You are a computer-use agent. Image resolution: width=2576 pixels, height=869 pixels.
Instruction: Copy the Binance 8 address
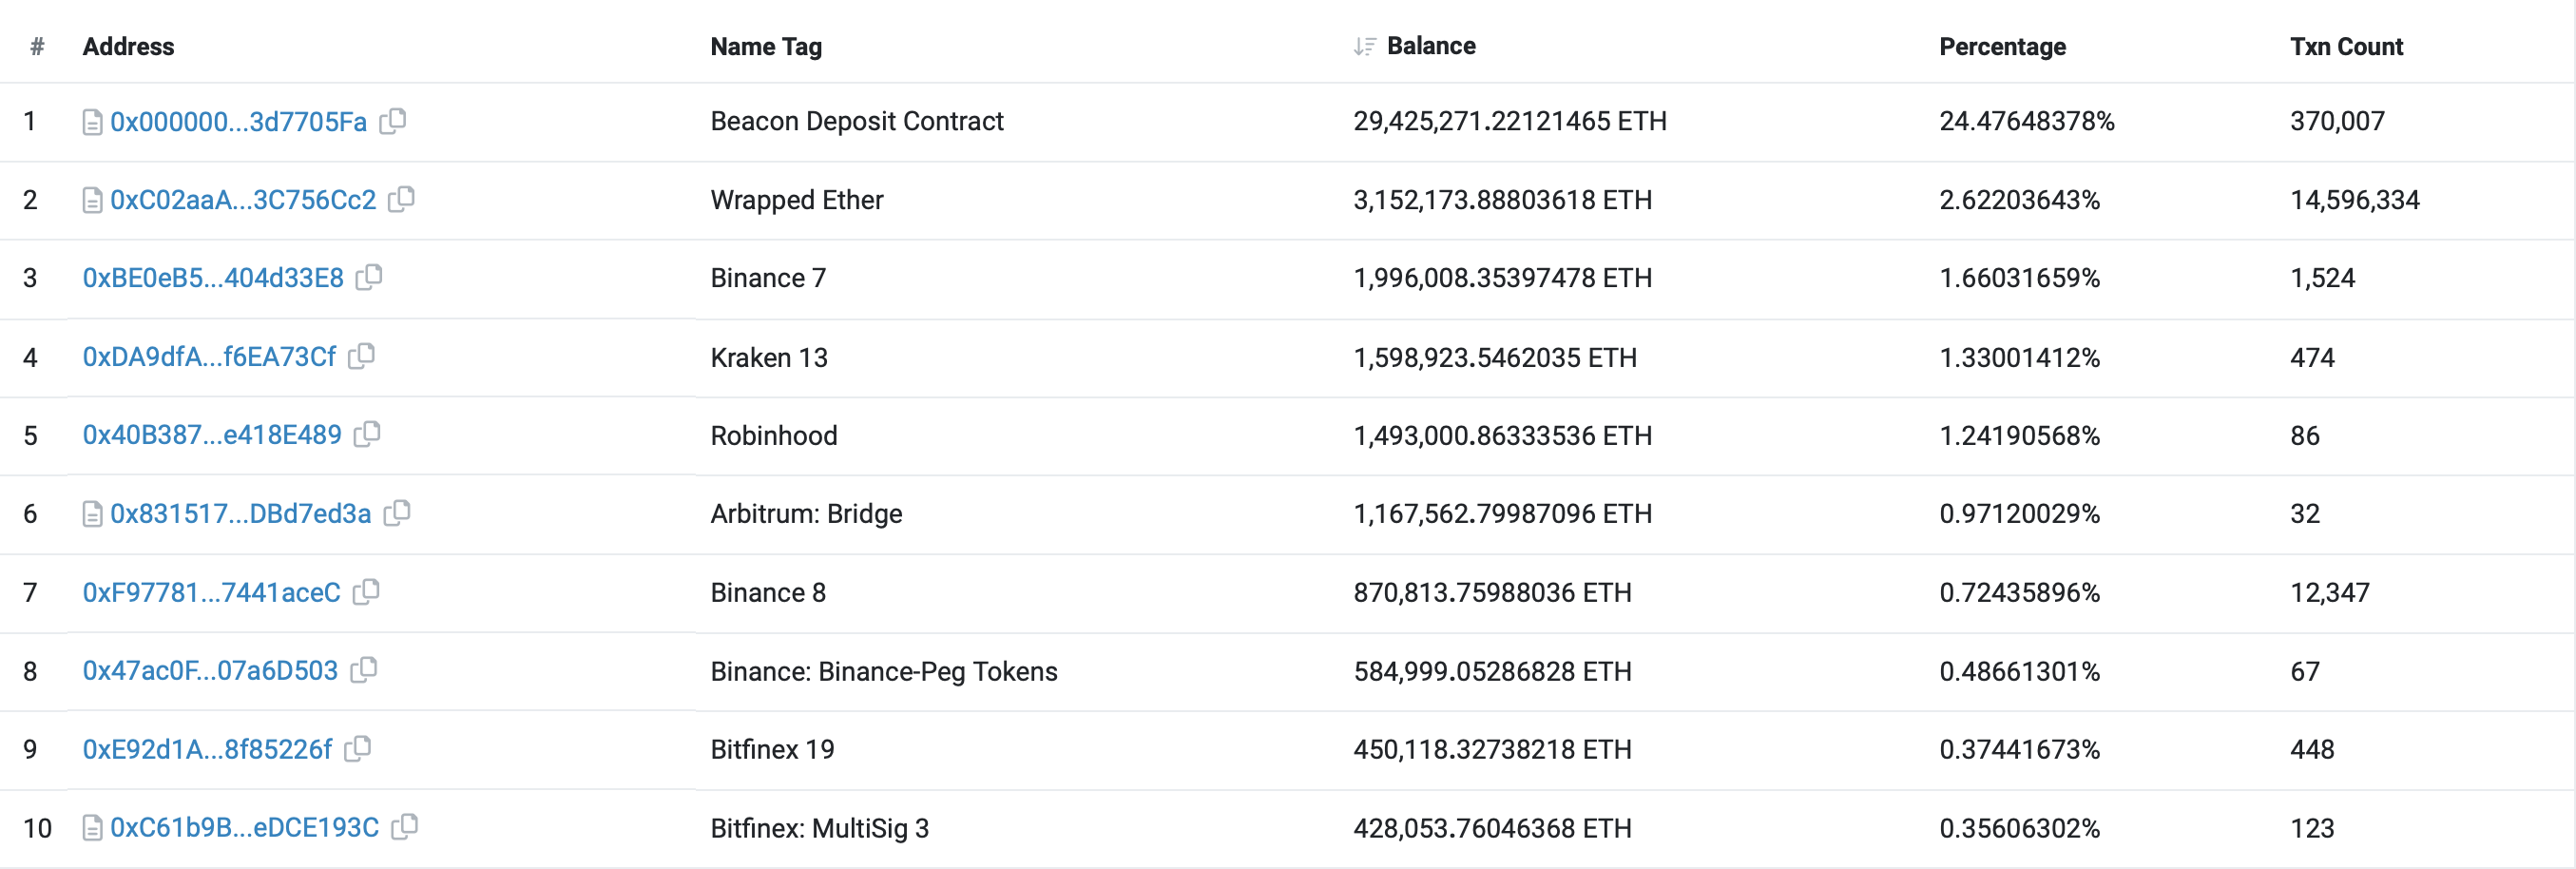367,591
